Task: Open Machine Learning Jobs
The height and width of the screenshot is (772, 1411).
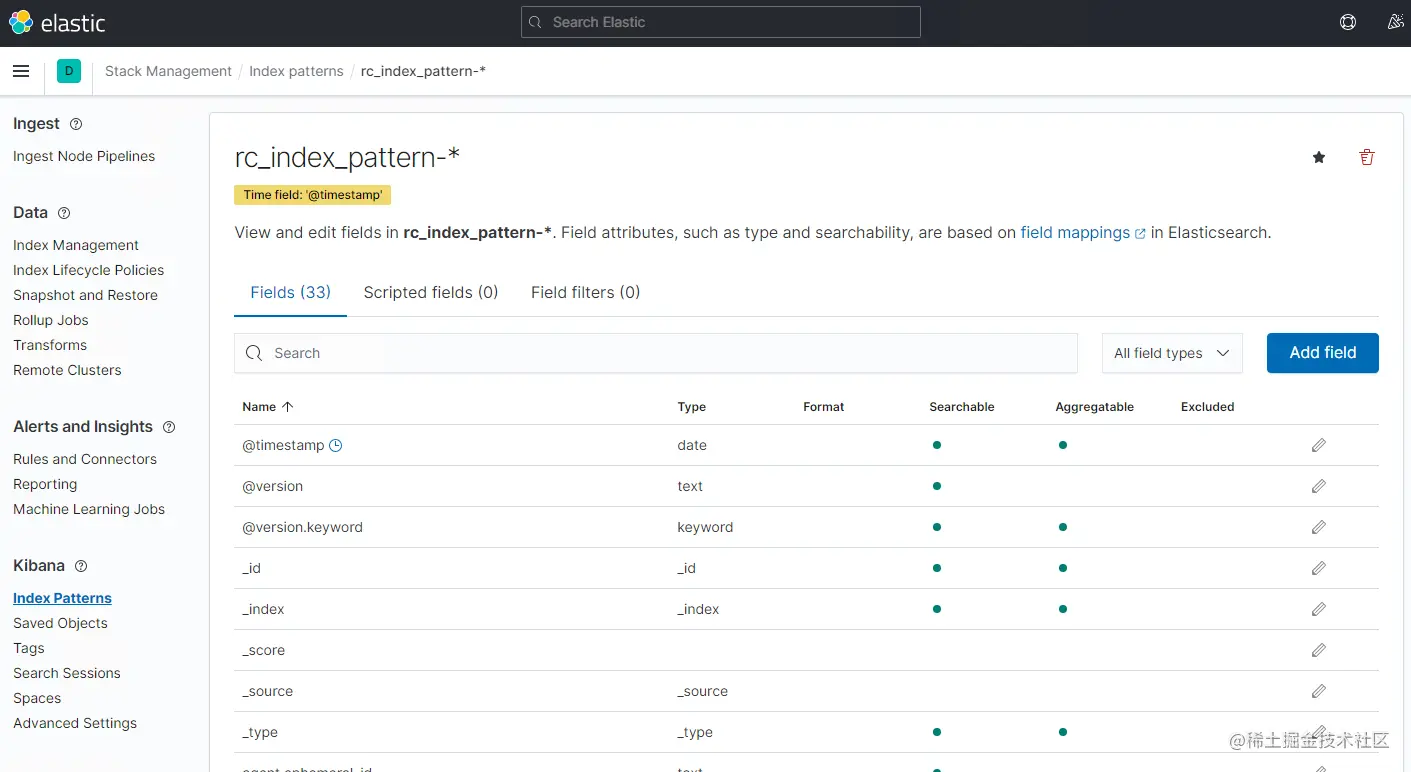Action: 89,509
